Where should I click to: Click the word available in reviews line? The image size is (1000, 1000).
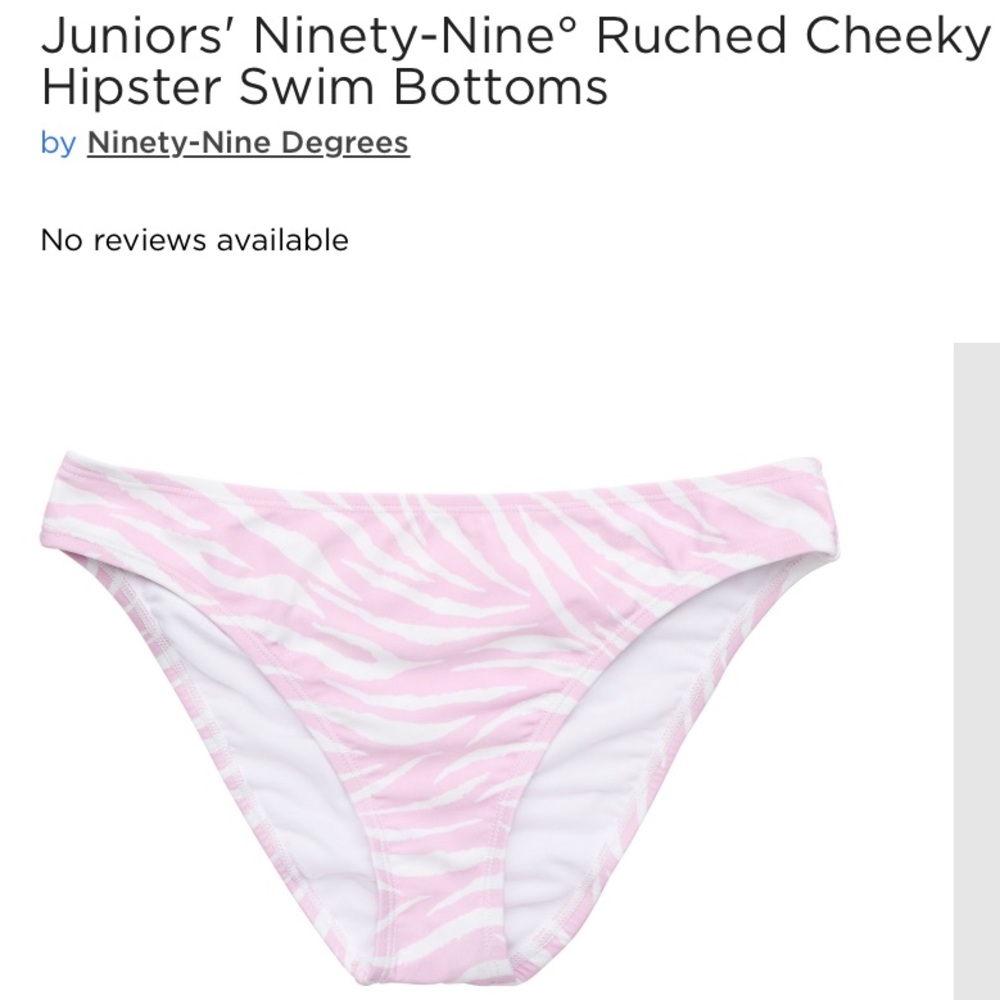point(283,240)
